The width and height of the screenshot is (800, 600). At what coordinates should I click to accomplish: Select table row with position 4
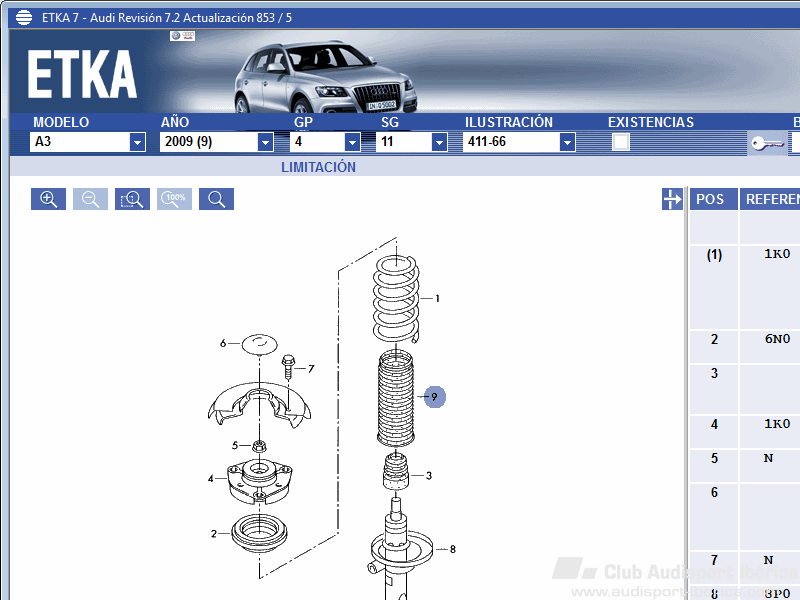(745, 432)
